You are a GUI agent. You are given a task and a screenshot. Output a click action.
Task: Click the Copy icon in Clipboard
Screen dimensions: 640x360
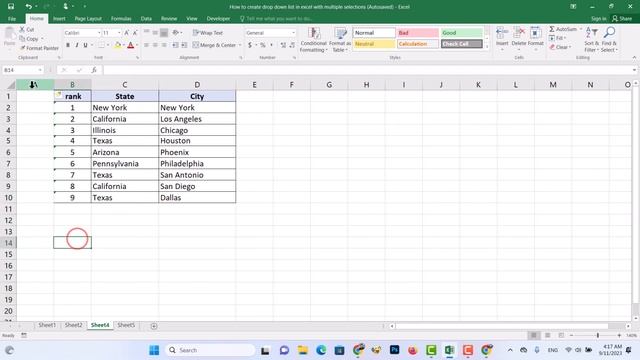[x=22, y=39]
